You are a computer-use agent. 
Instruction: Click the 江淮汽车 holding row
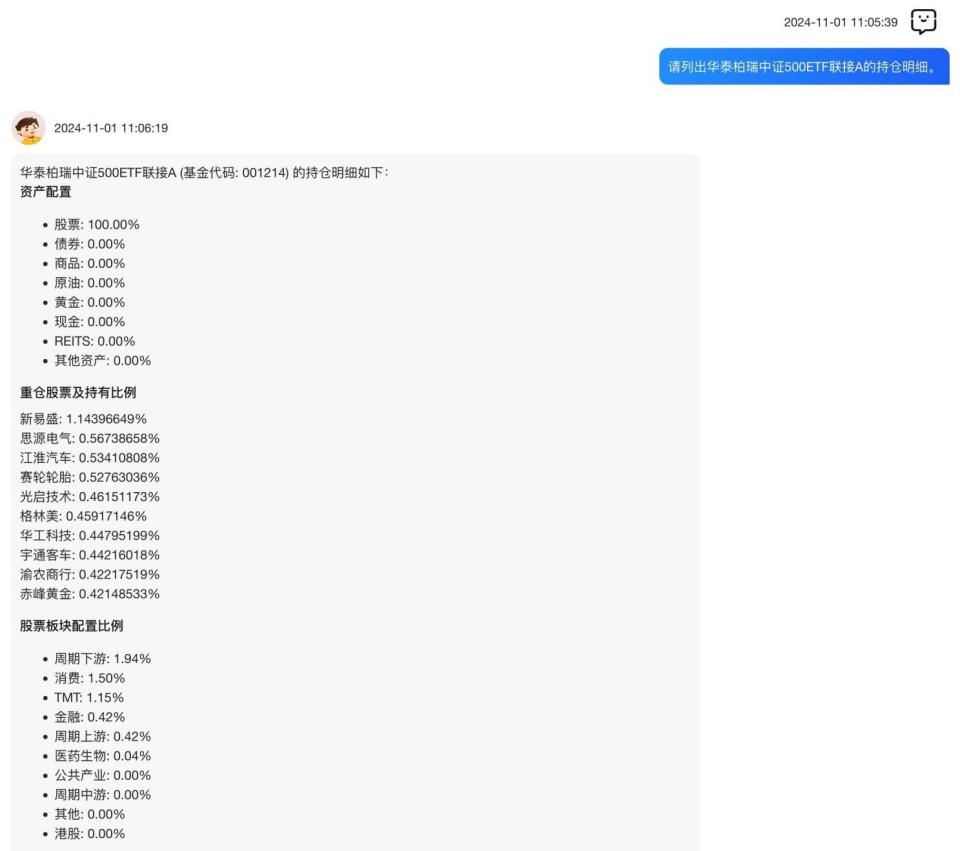[89, 458]
